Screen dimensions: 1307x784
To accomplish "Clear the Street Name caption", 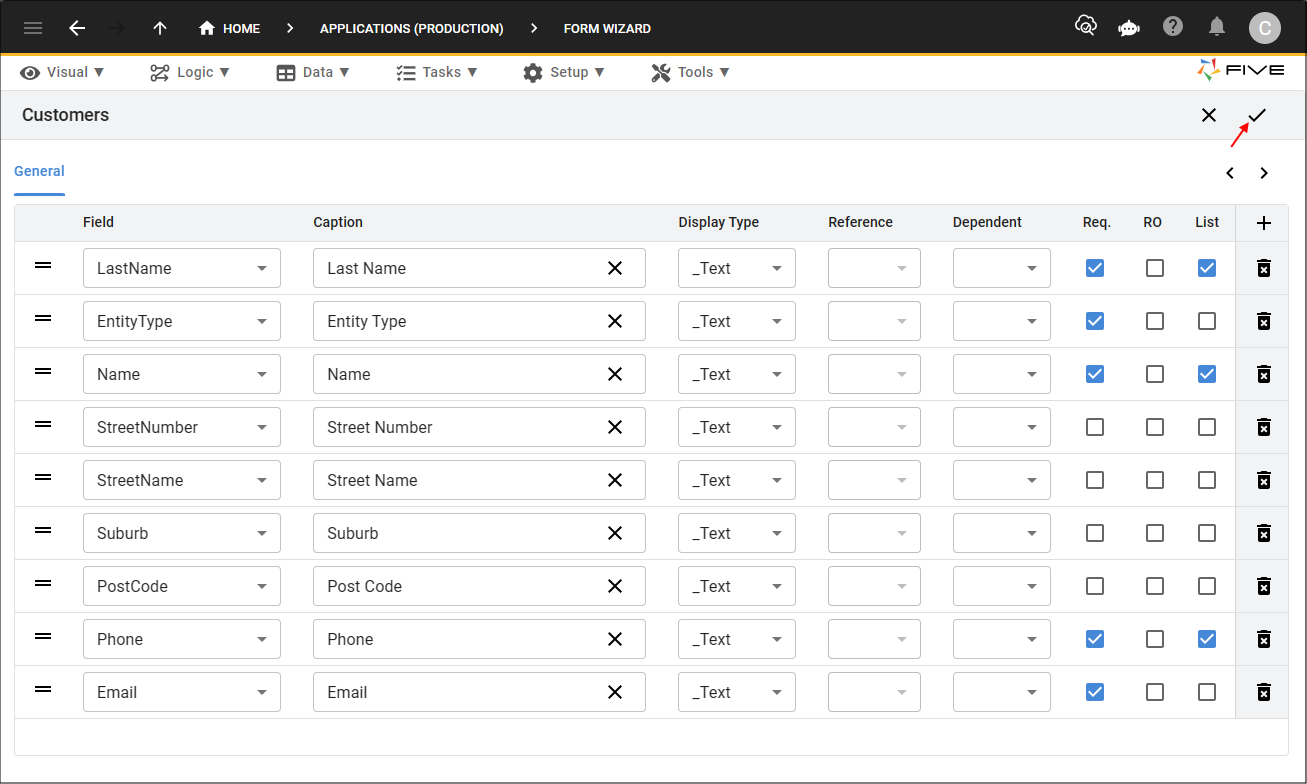I will point(615,480).
